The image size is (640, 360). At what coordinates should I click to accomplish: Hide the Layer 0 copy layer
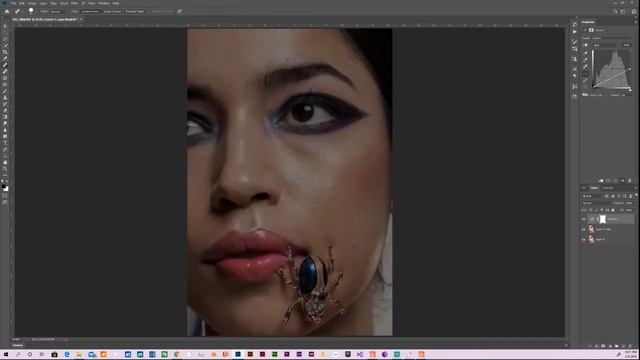pyautogui.click(x=584, y=229)
